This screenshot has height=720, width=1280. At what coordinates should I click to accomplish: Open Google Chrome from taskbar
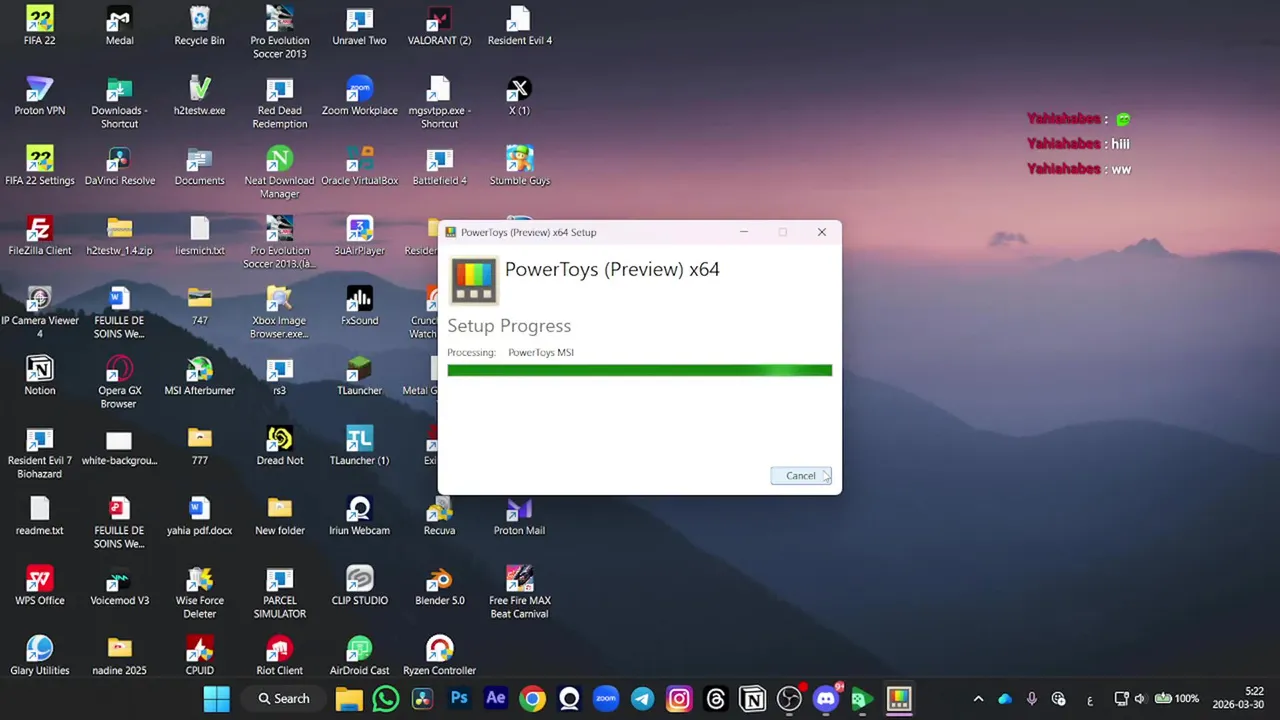(x=532, y=699)
